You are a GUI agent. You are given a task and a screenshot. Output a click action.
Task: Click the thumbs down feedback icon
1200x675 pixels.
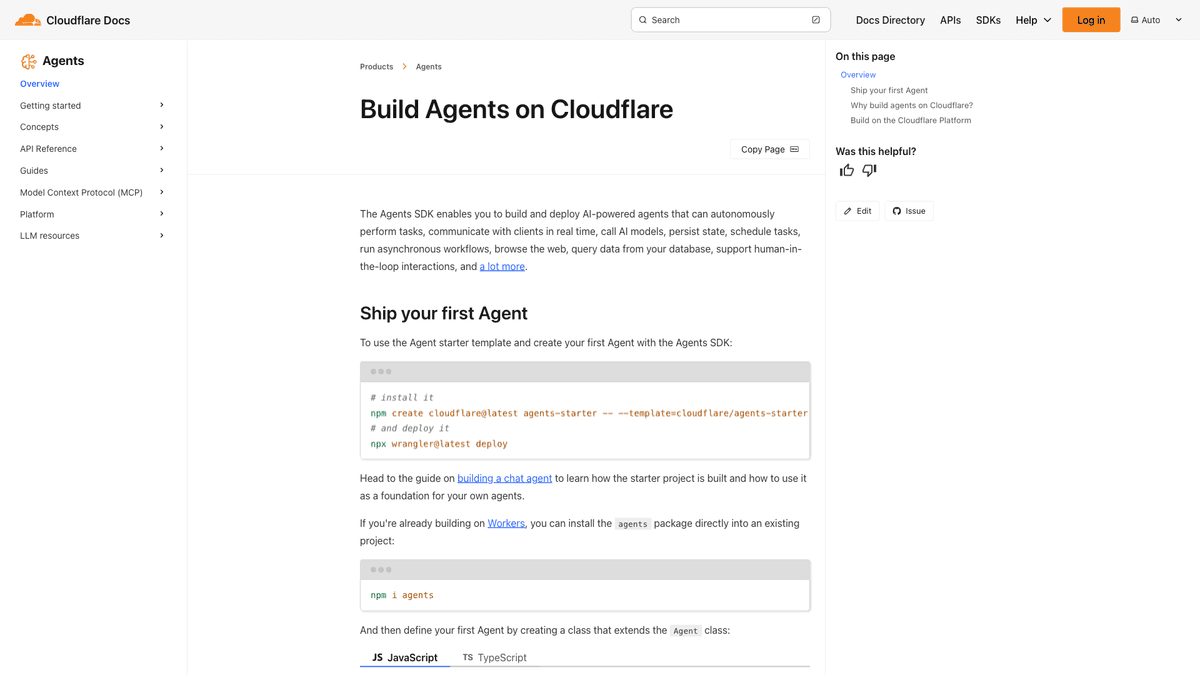click(x=869, y=171)
